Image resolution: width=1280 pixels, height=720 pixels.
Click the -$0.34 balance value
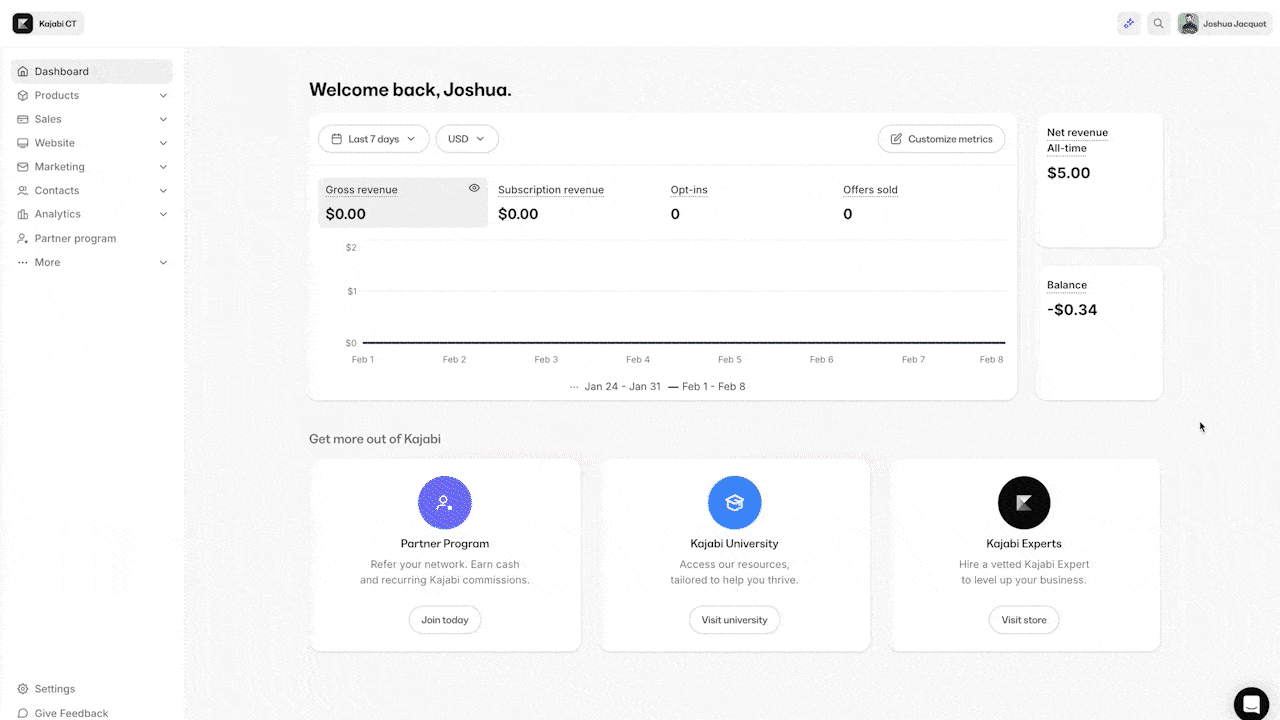[1072, 310]
